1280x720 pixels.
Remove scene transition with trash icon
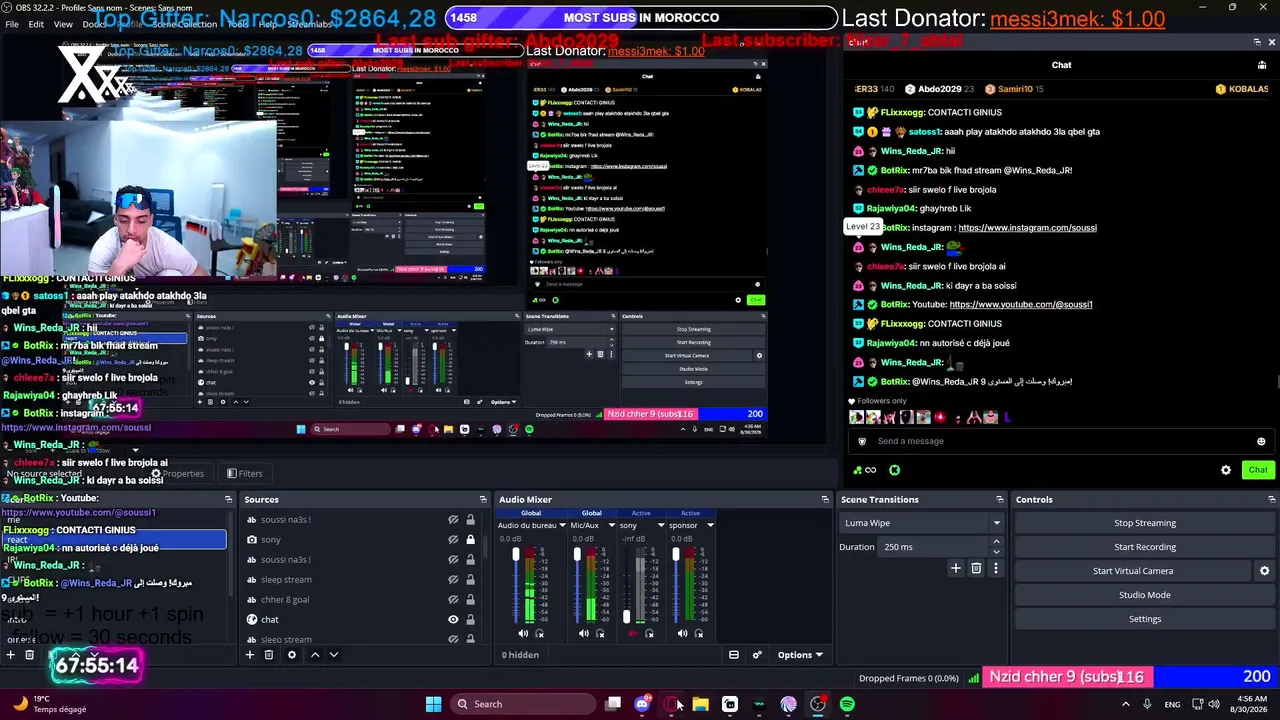coord(976,568)
